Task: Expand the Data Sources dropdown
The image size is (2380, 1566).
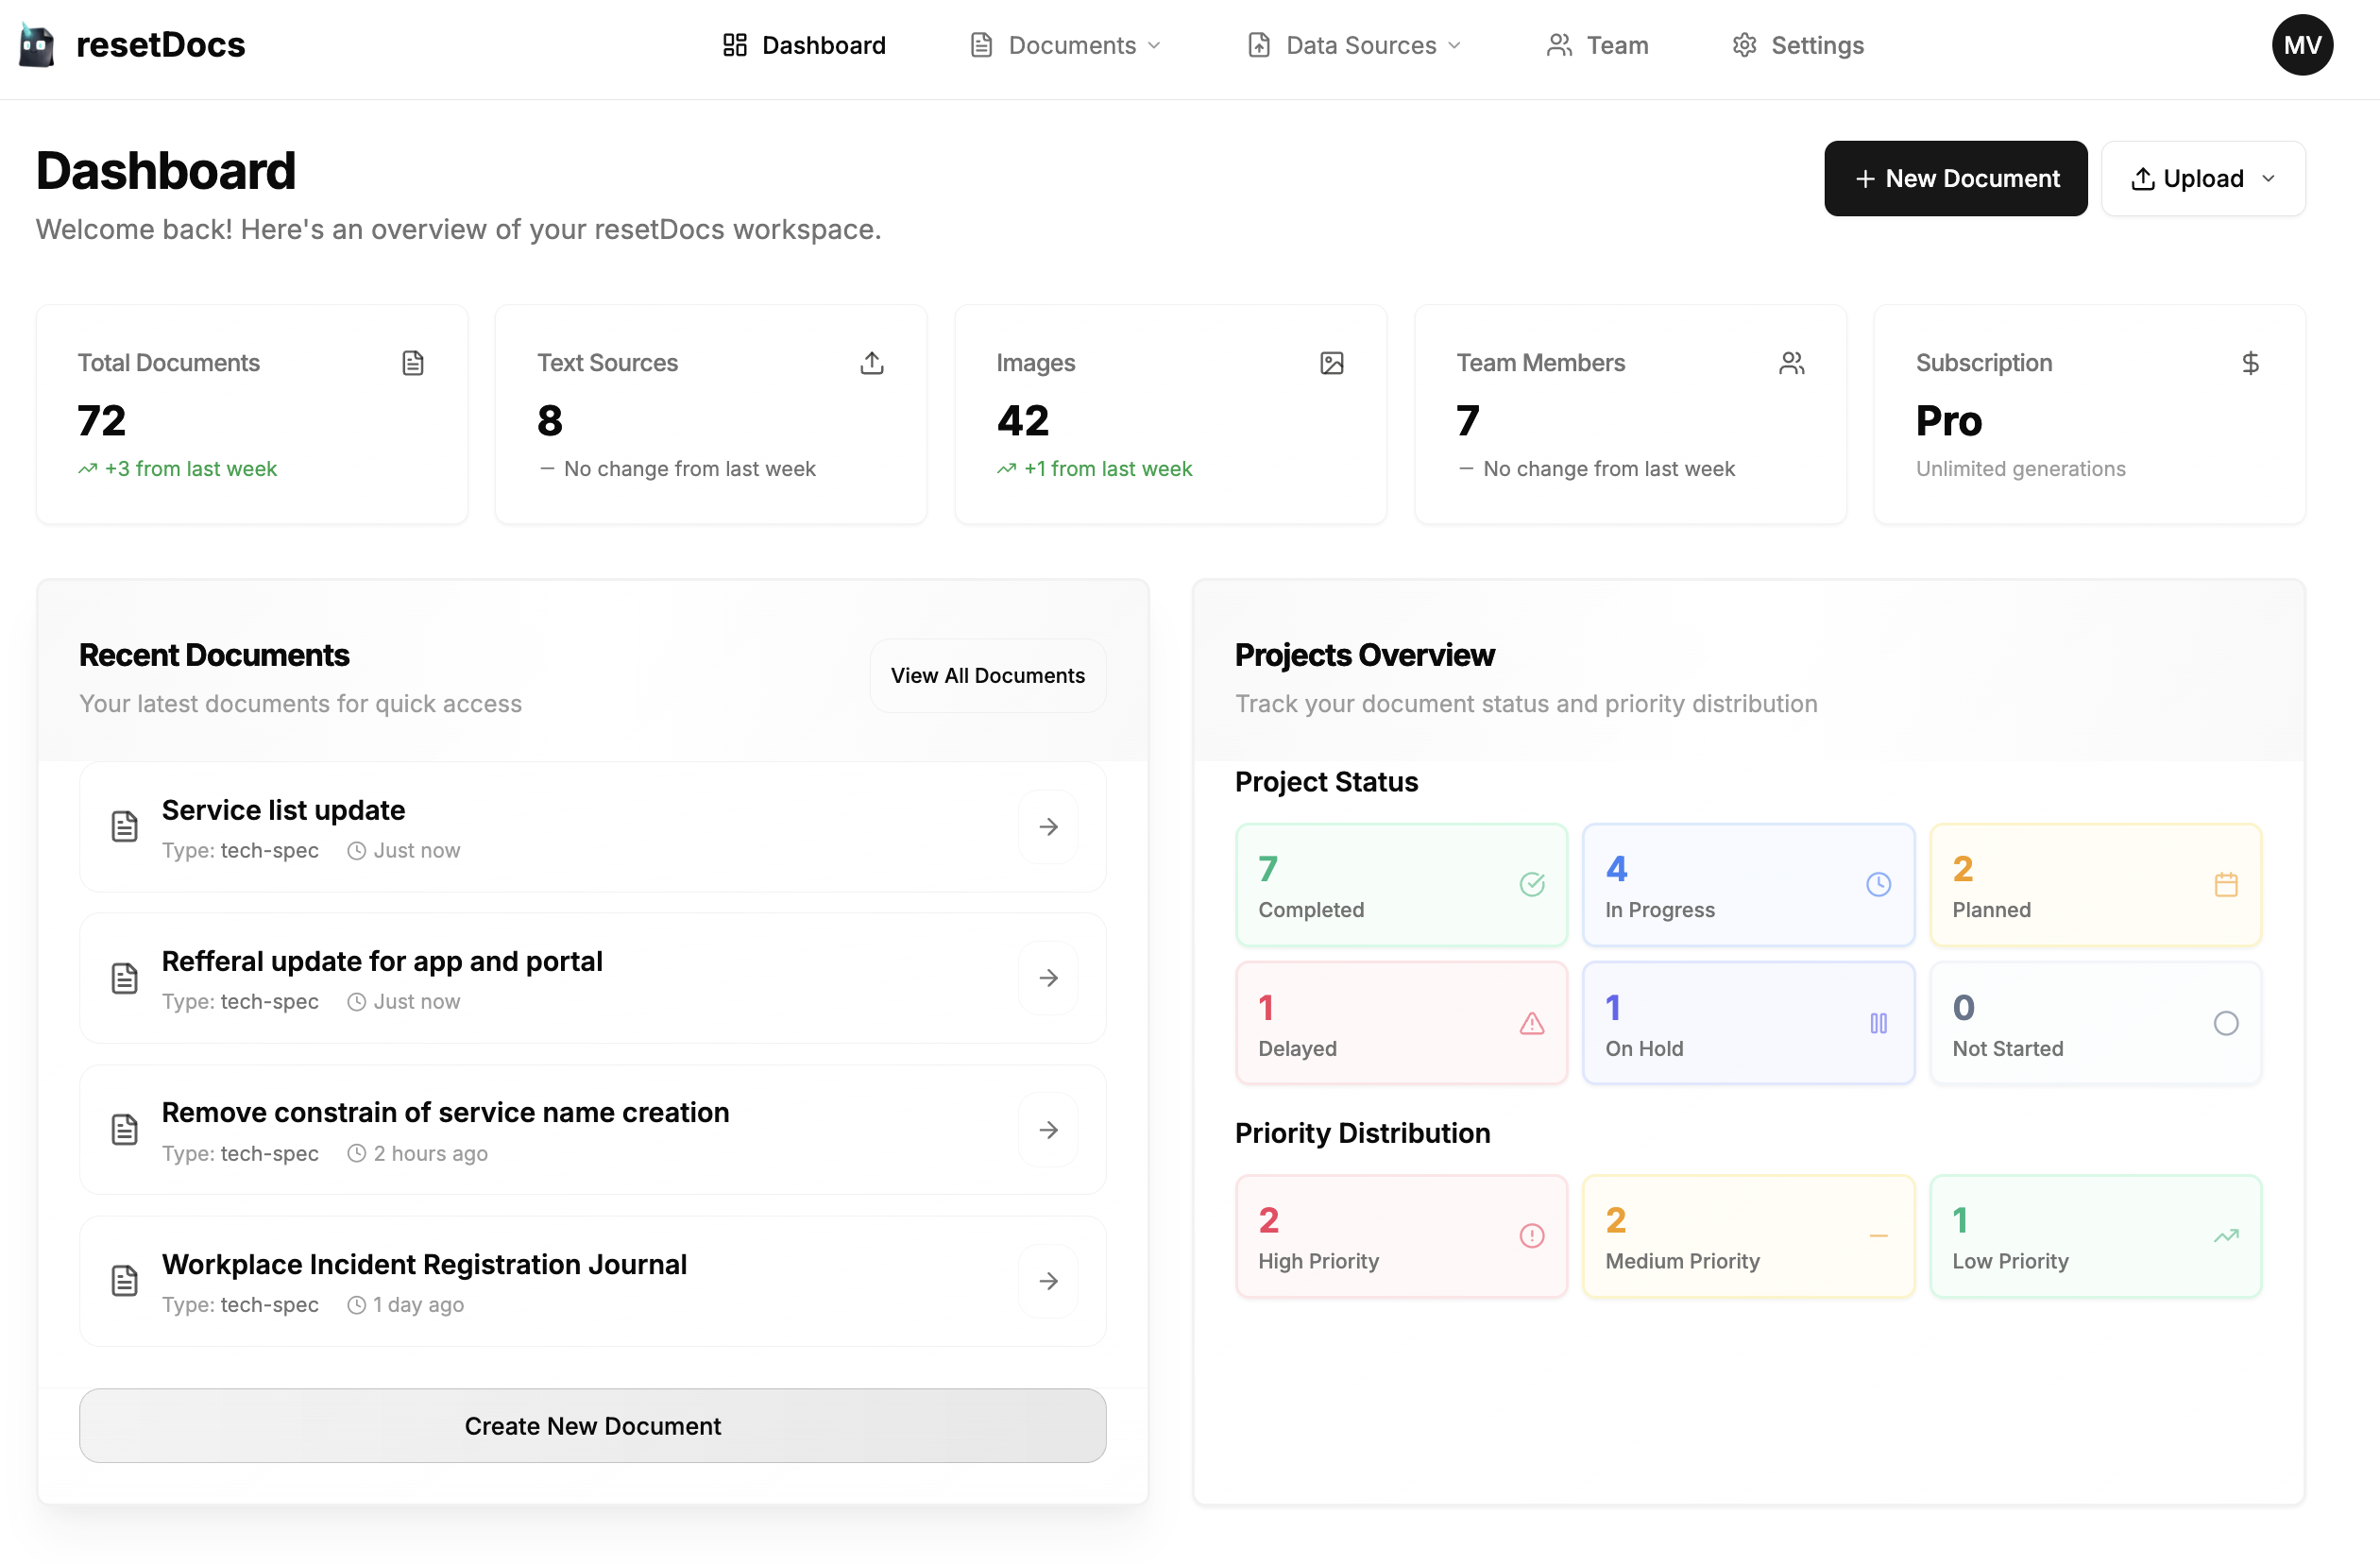Action: pyautogui.click(x=1354, y=45)
